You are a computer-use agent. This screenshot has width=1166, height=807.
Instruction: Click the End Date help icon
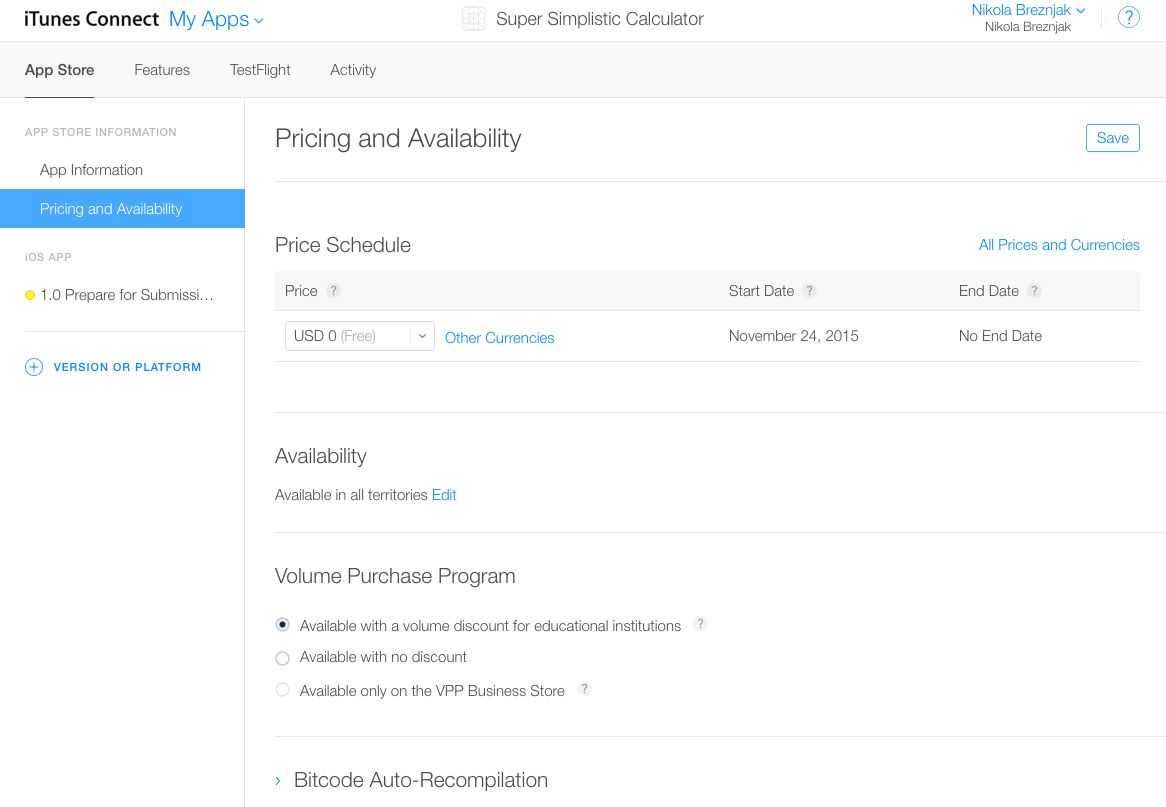[x=1034, y=291]
